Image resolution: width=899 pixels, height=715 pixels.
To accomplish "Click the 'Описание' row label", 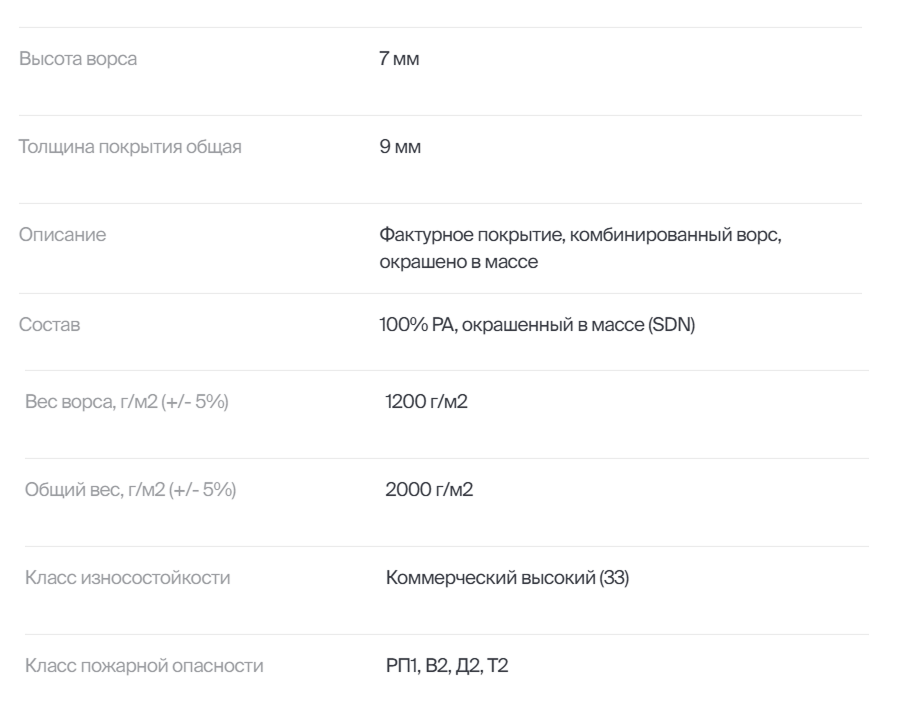I will tap(65, 237).
